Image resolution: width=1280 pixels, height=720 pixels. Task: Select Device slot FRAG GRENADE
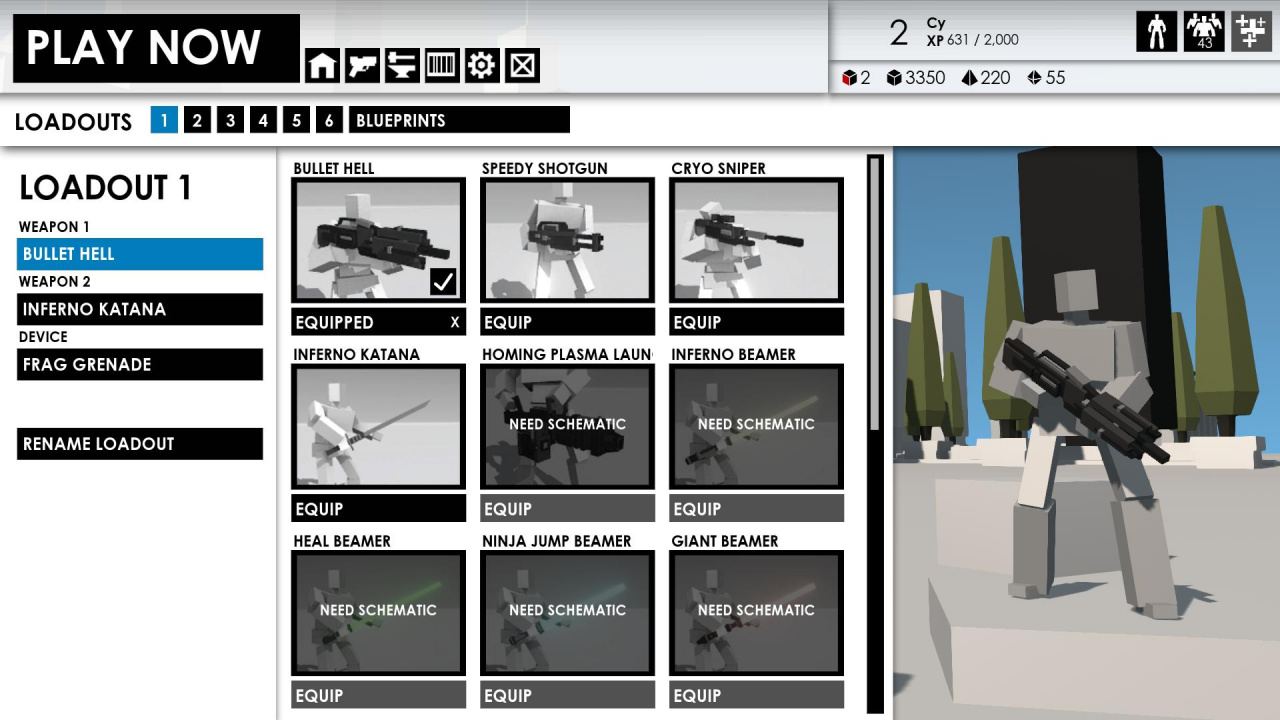tap(140, 364)
